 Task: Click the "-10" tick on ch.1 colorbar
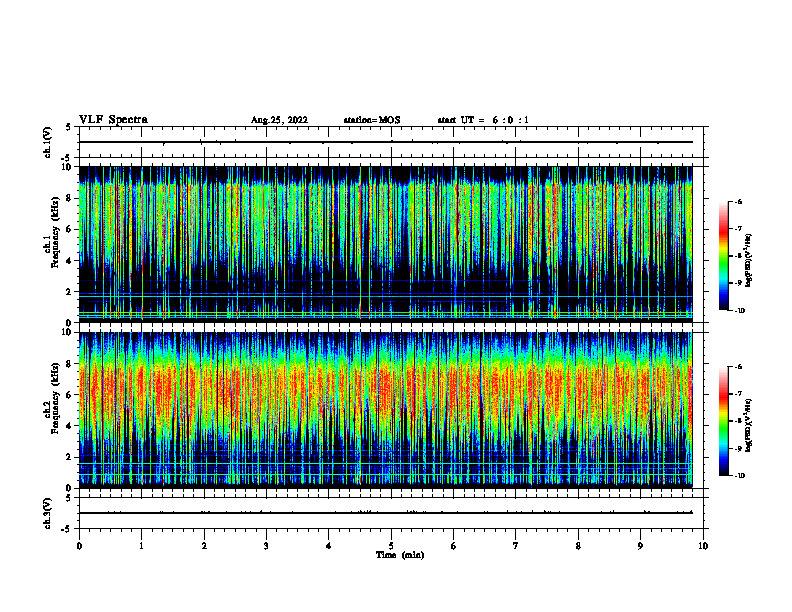[739, 311]
